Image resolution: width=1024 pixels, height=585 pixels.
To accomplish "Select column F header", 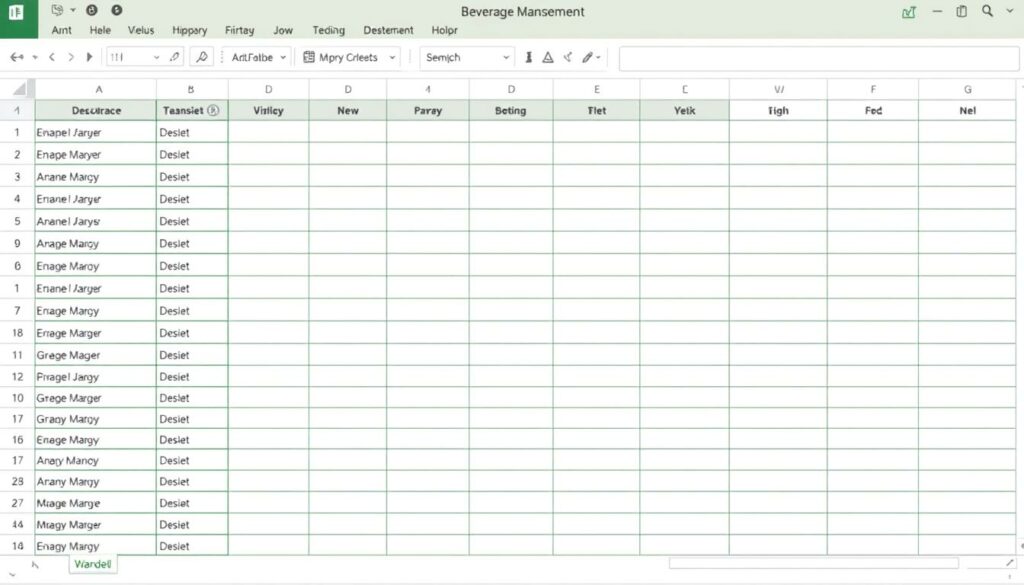I will point(873,89).
